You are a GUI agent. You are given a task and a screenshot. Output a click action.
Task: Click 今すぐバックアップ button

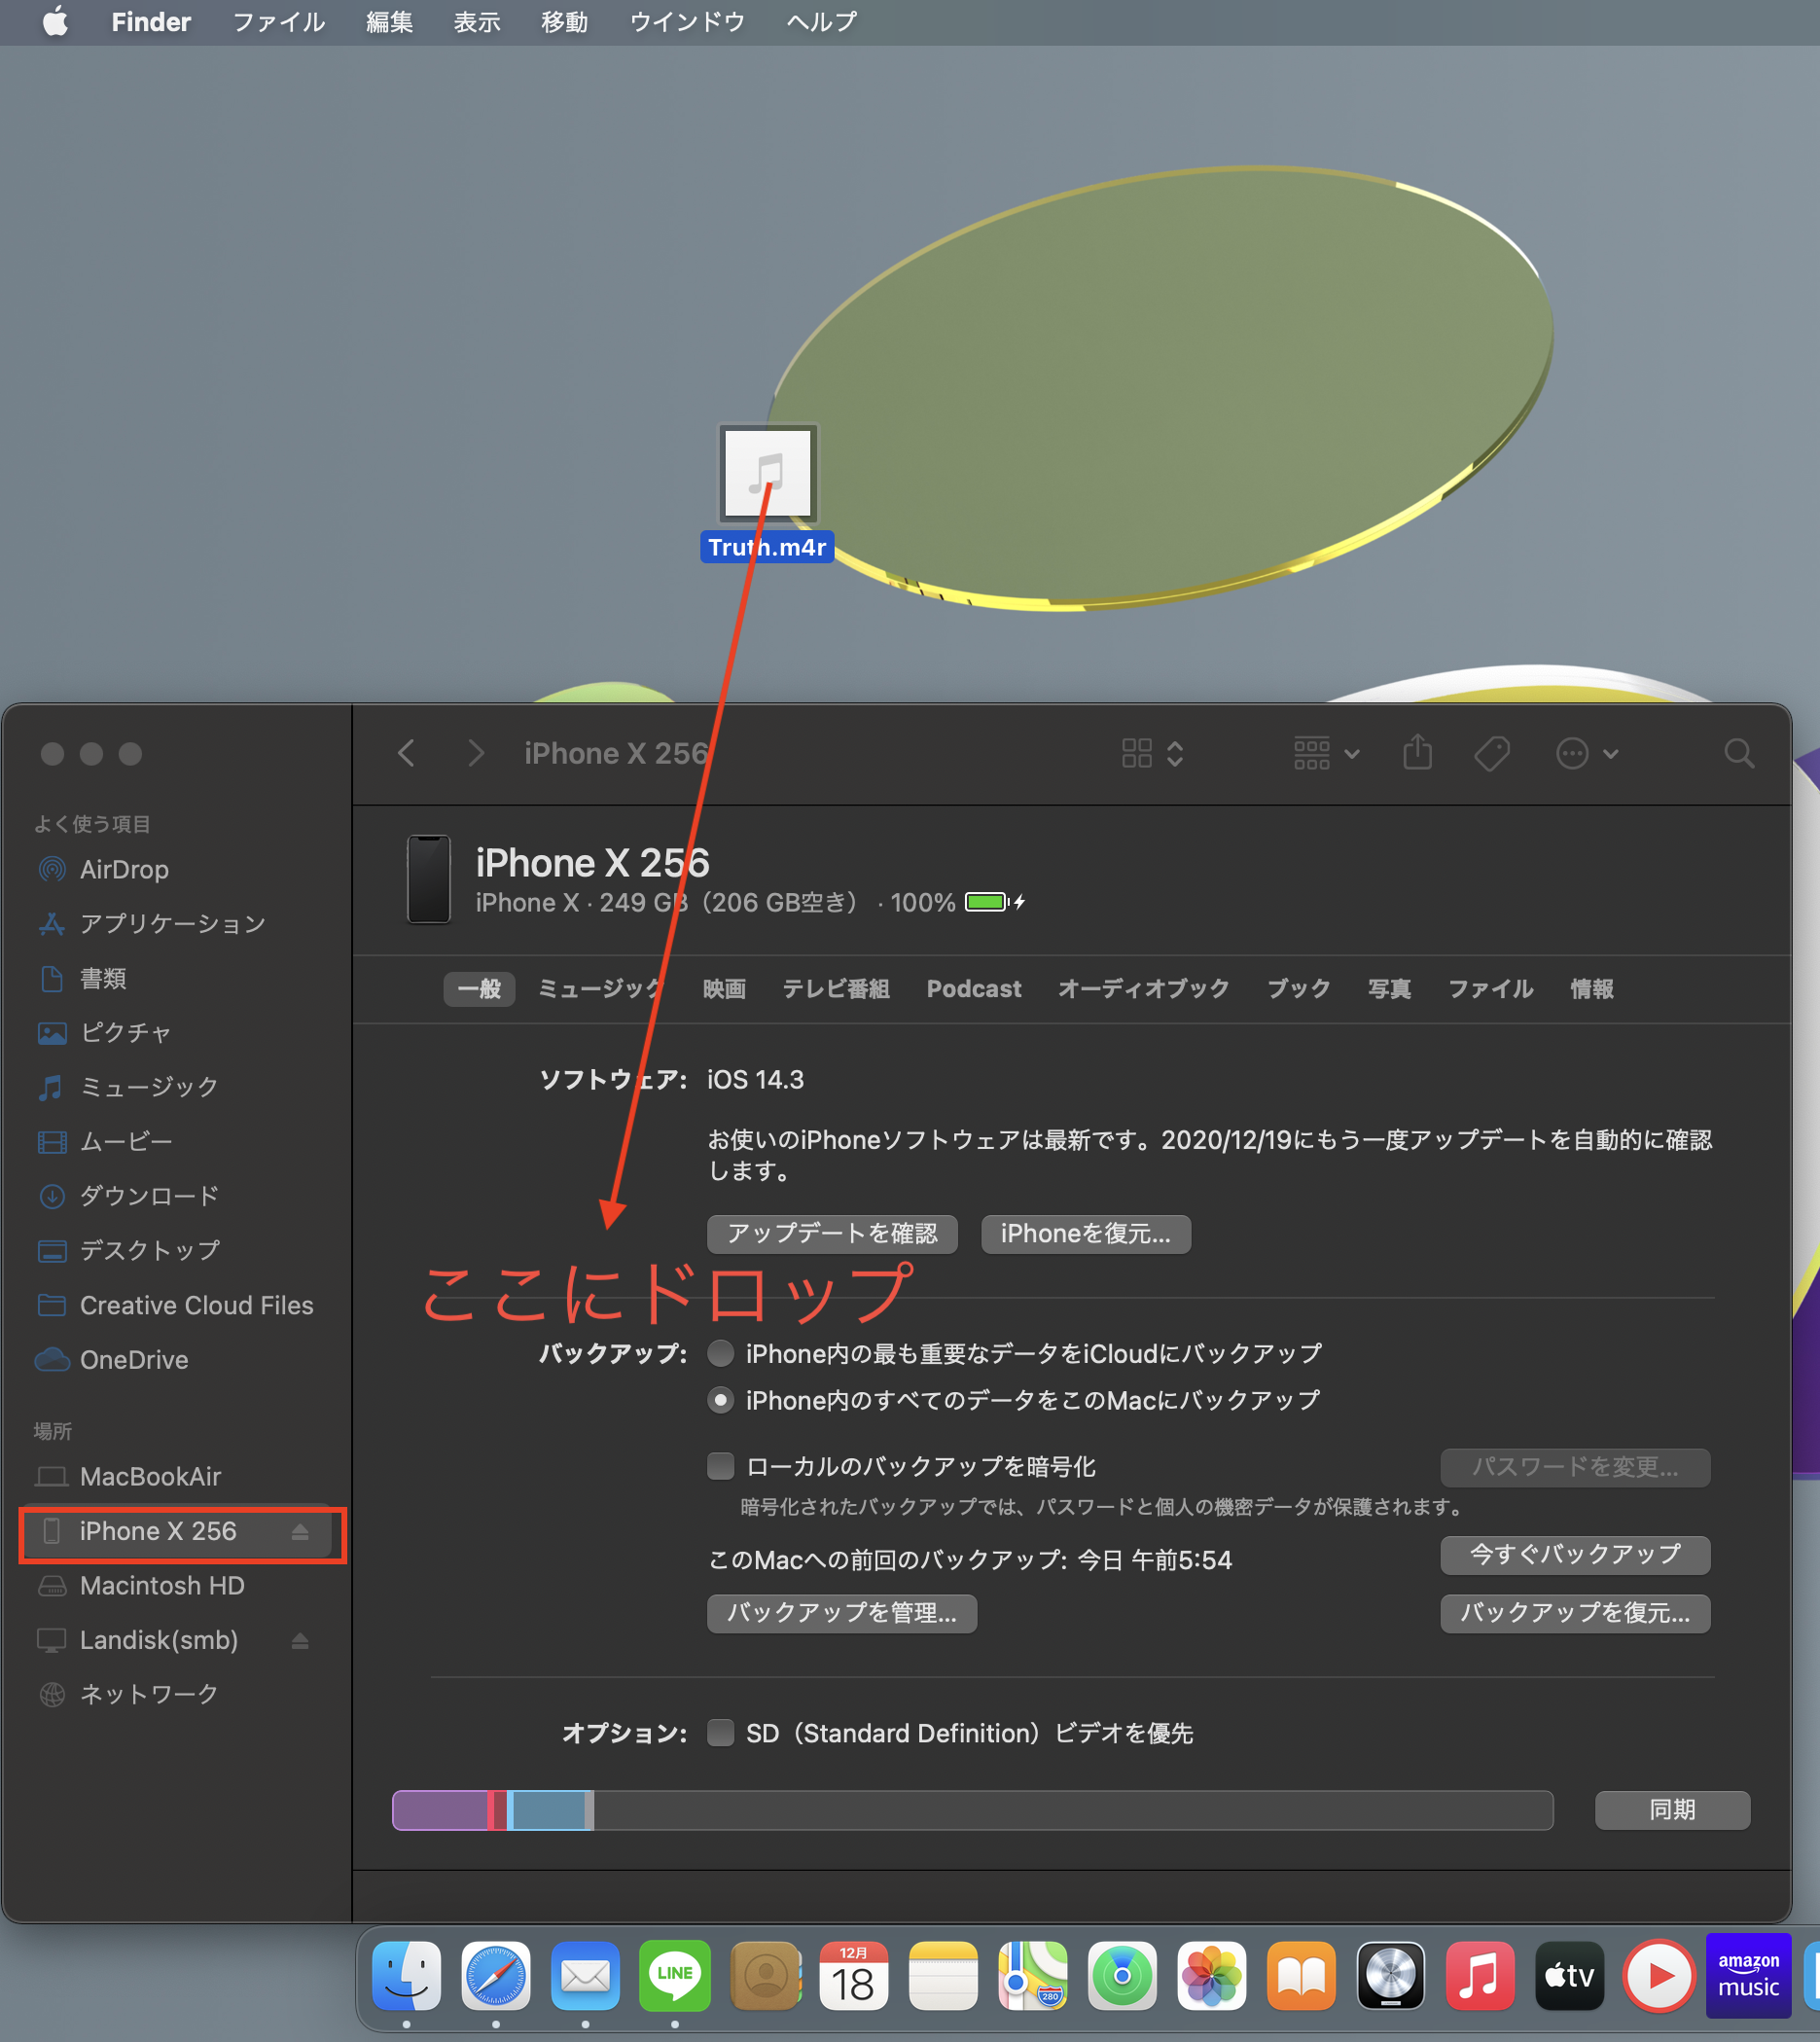(1574, 1555)
